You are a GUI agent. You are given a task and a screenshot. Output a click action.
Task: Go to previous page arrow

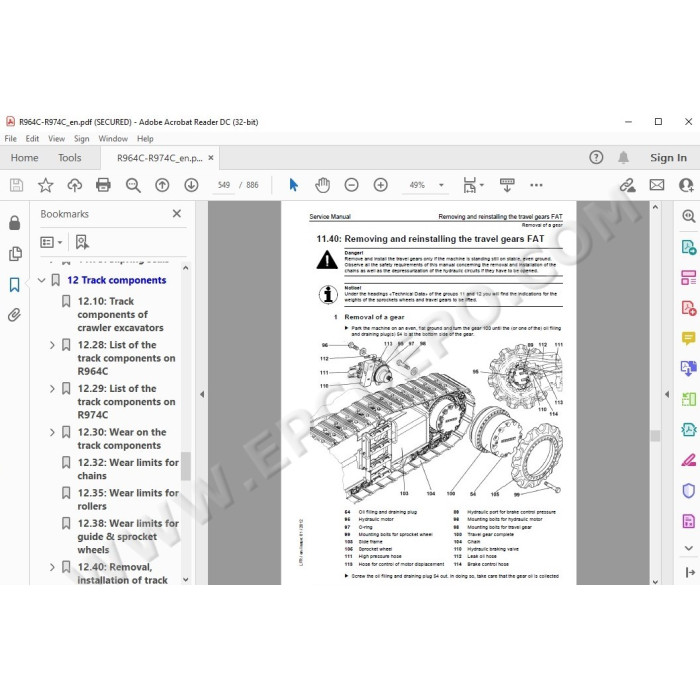tap(162, 185)
